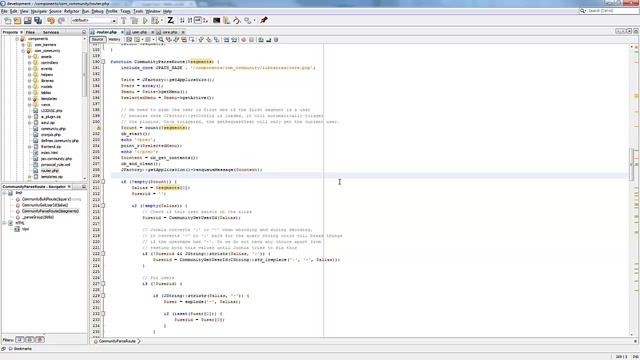Click the Debug Project icon
The height and width of the screenshot is (360, 640).
[x=155, y=20]
